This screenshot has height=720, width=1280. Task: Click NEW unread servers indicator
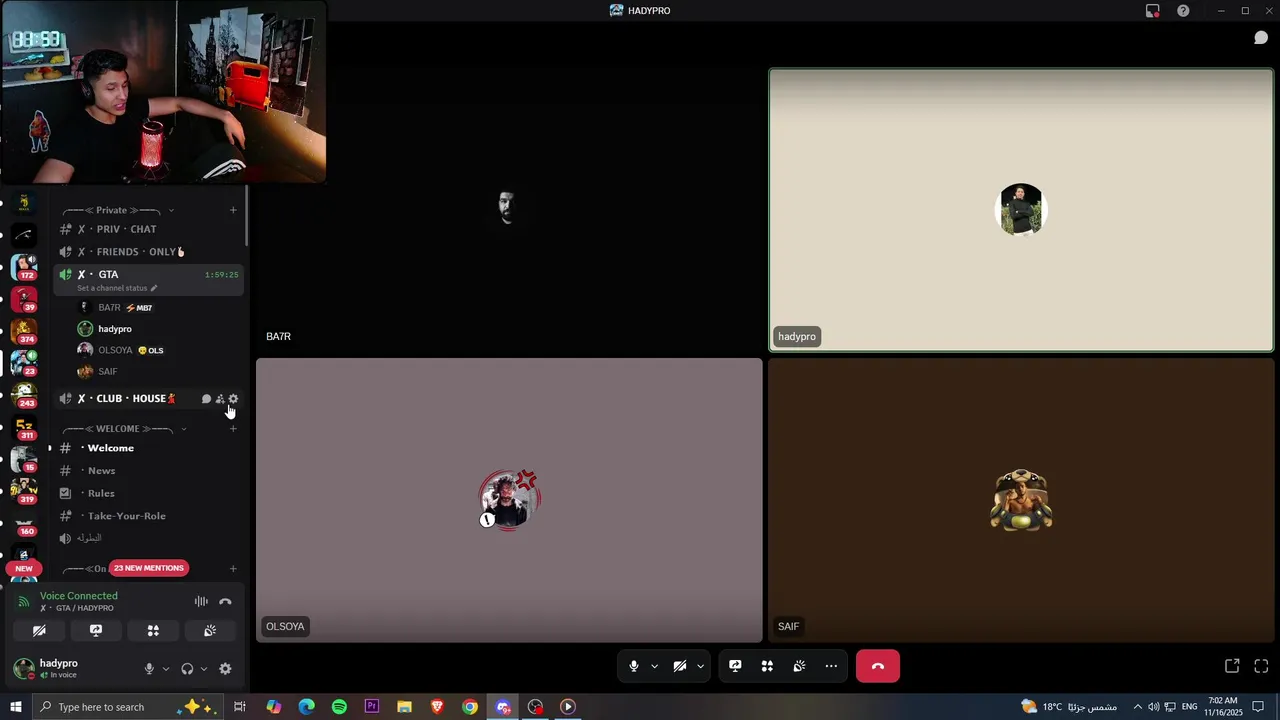(24, 568)
